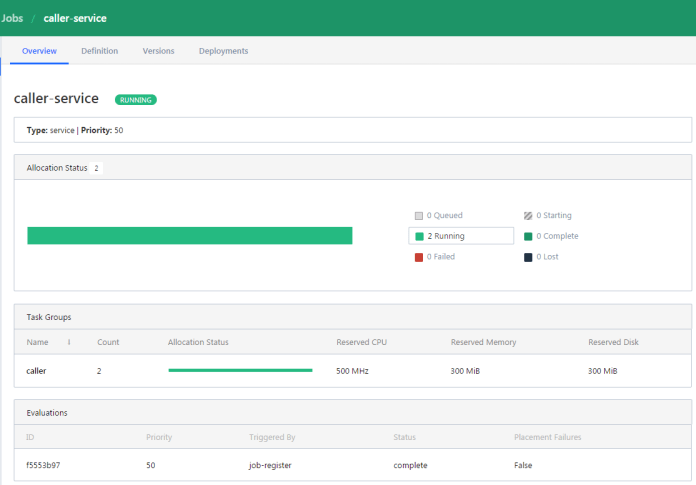This screenshot has height=485, width=696.
Task: Click the striped Starting legend square
Action: [528, 215]
